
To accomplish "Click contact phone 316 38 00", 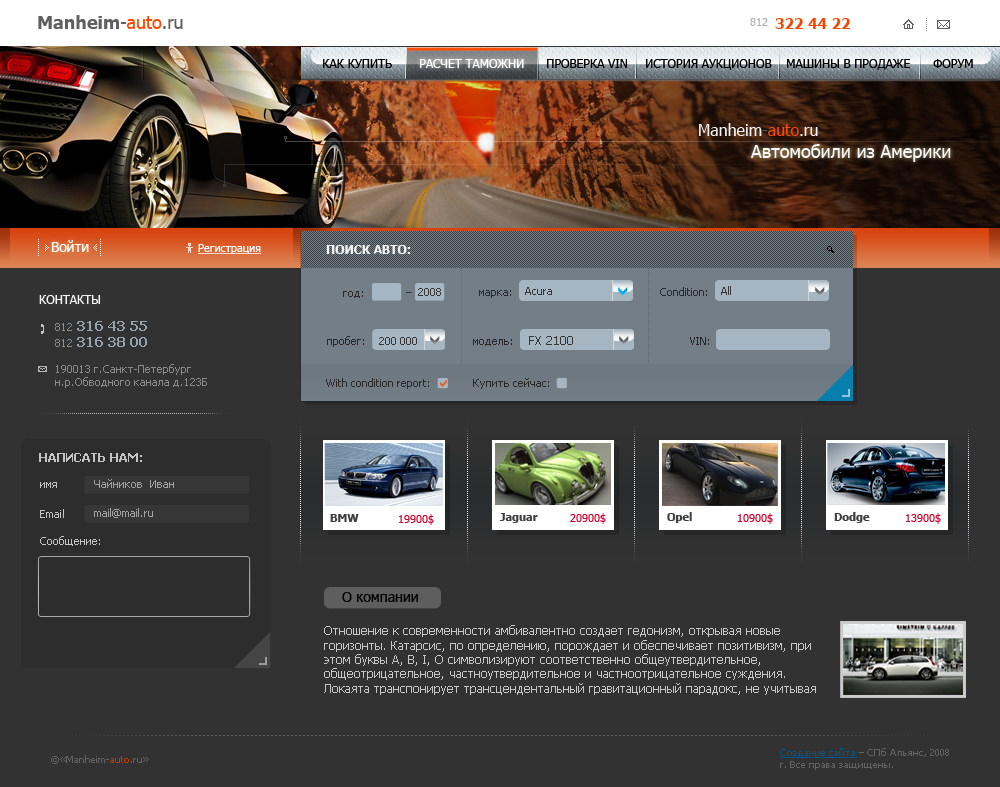I will (112, 342).
